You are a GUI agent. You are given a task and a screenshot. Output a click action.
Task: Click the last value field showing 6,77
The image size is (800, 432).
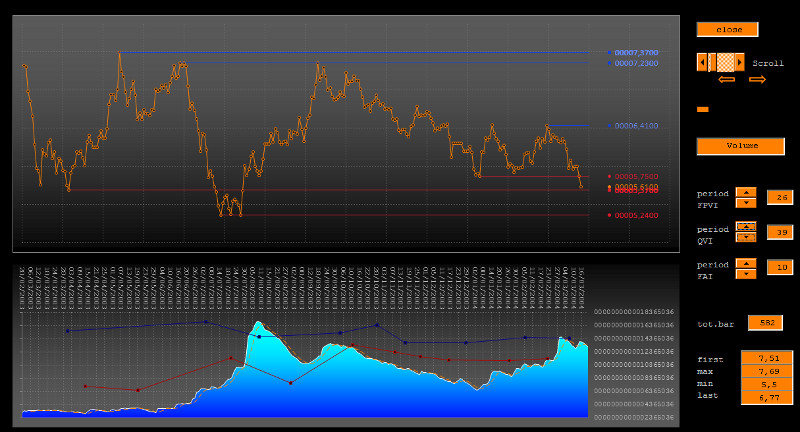pyautogui.click(x=766, y=397)
